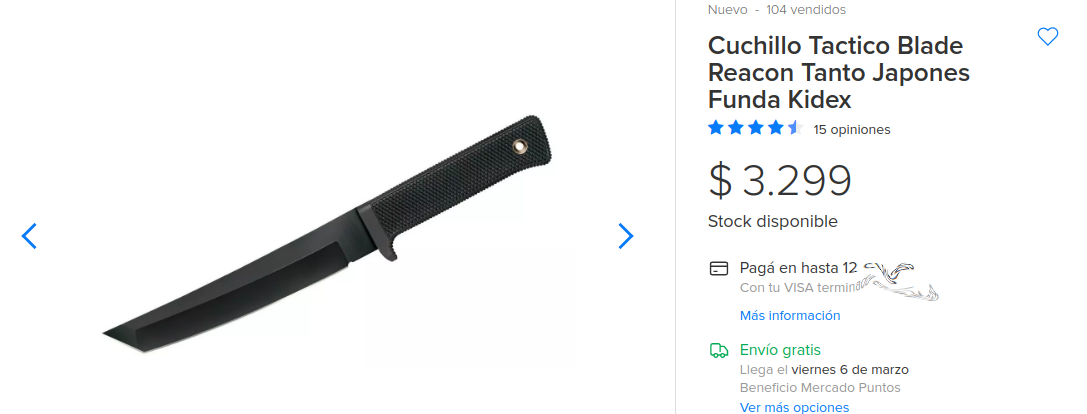The height and width of the screenshot is (414, 1087).
Task: Click the black tanto knife product image
Action: 327,236
